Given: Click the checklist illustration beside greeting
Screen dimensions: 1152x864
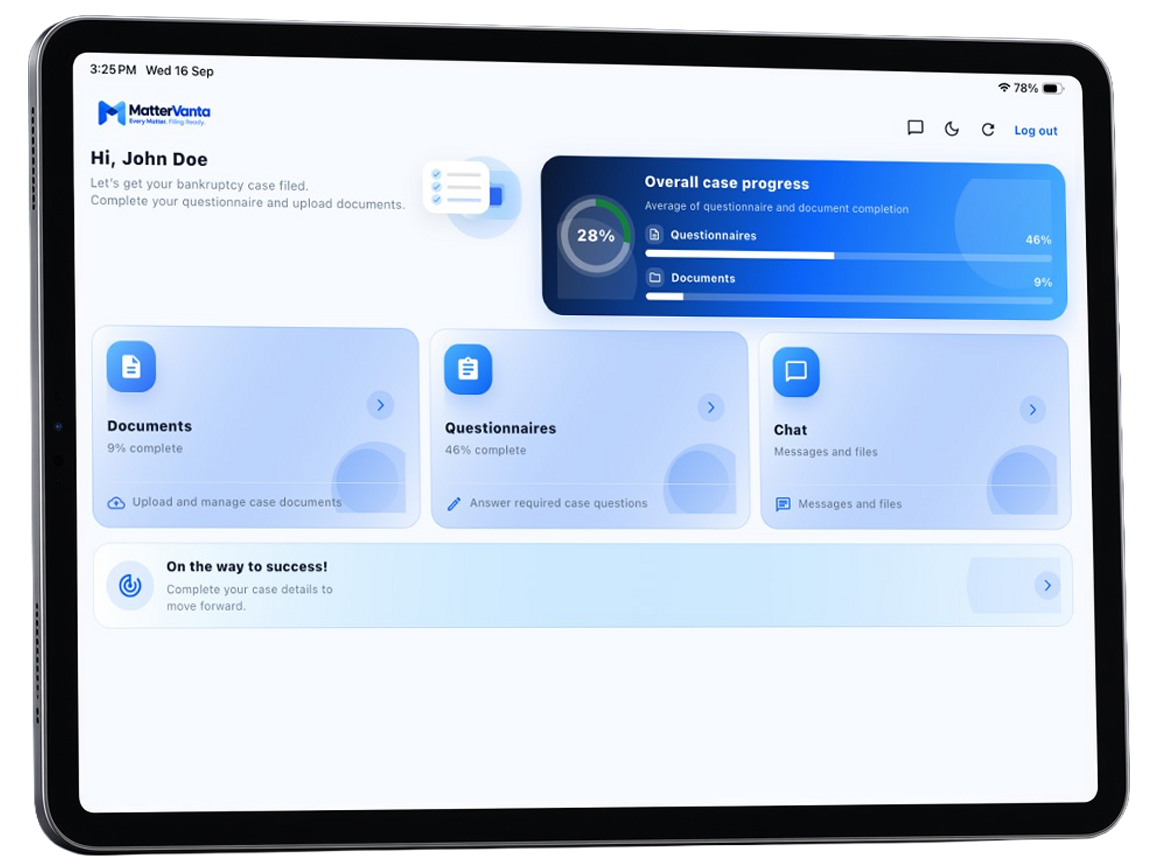Looking at the screenshot, I should click(472, 195).
